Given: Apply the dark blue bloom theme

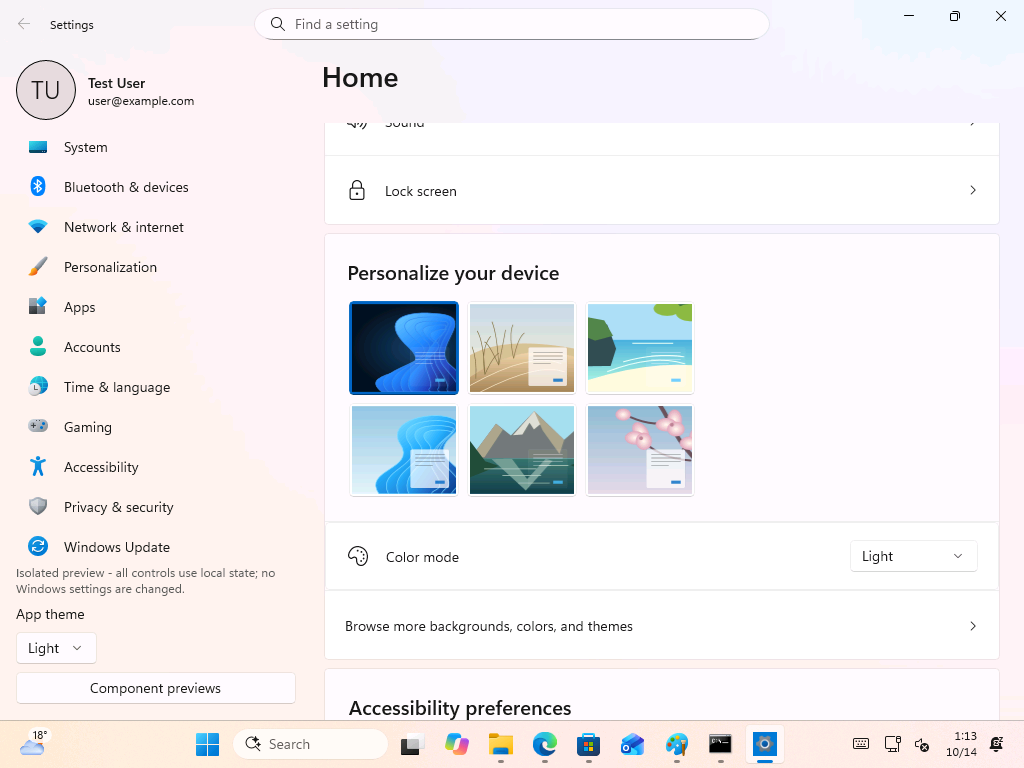Looking at the screenshot, I should point(404,348).
